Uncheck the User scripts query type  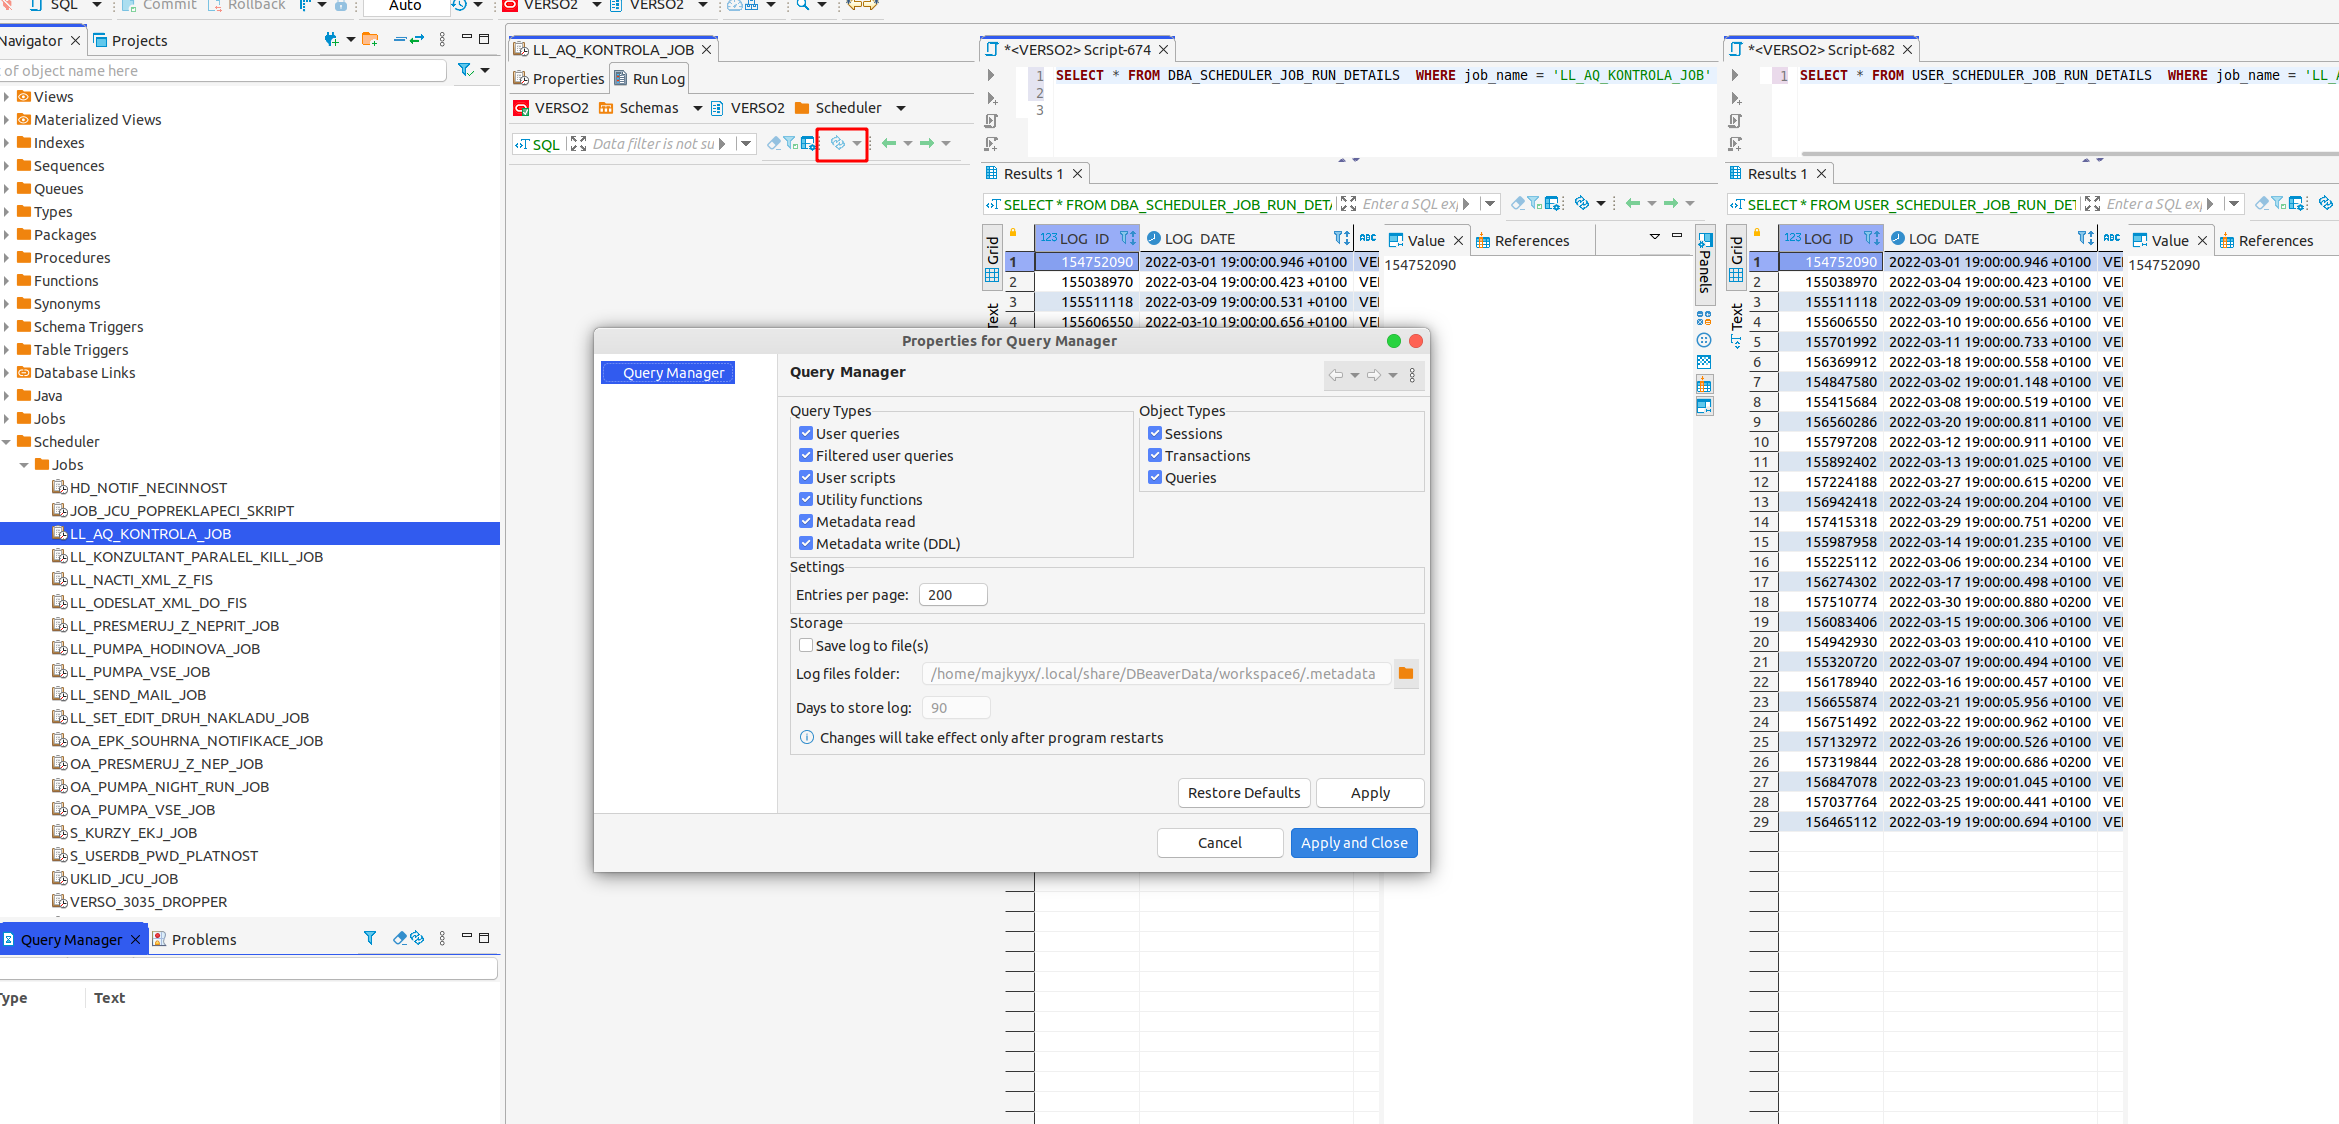click(807, 477)
